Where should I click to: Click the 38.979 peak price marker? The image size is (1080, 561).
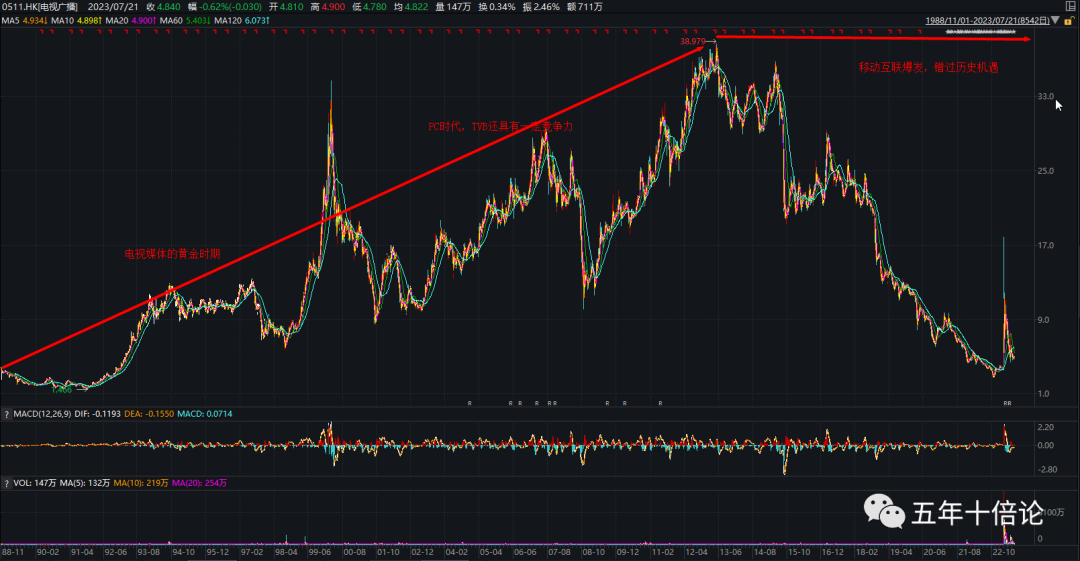pyautogui.click(x=692, y=41)
